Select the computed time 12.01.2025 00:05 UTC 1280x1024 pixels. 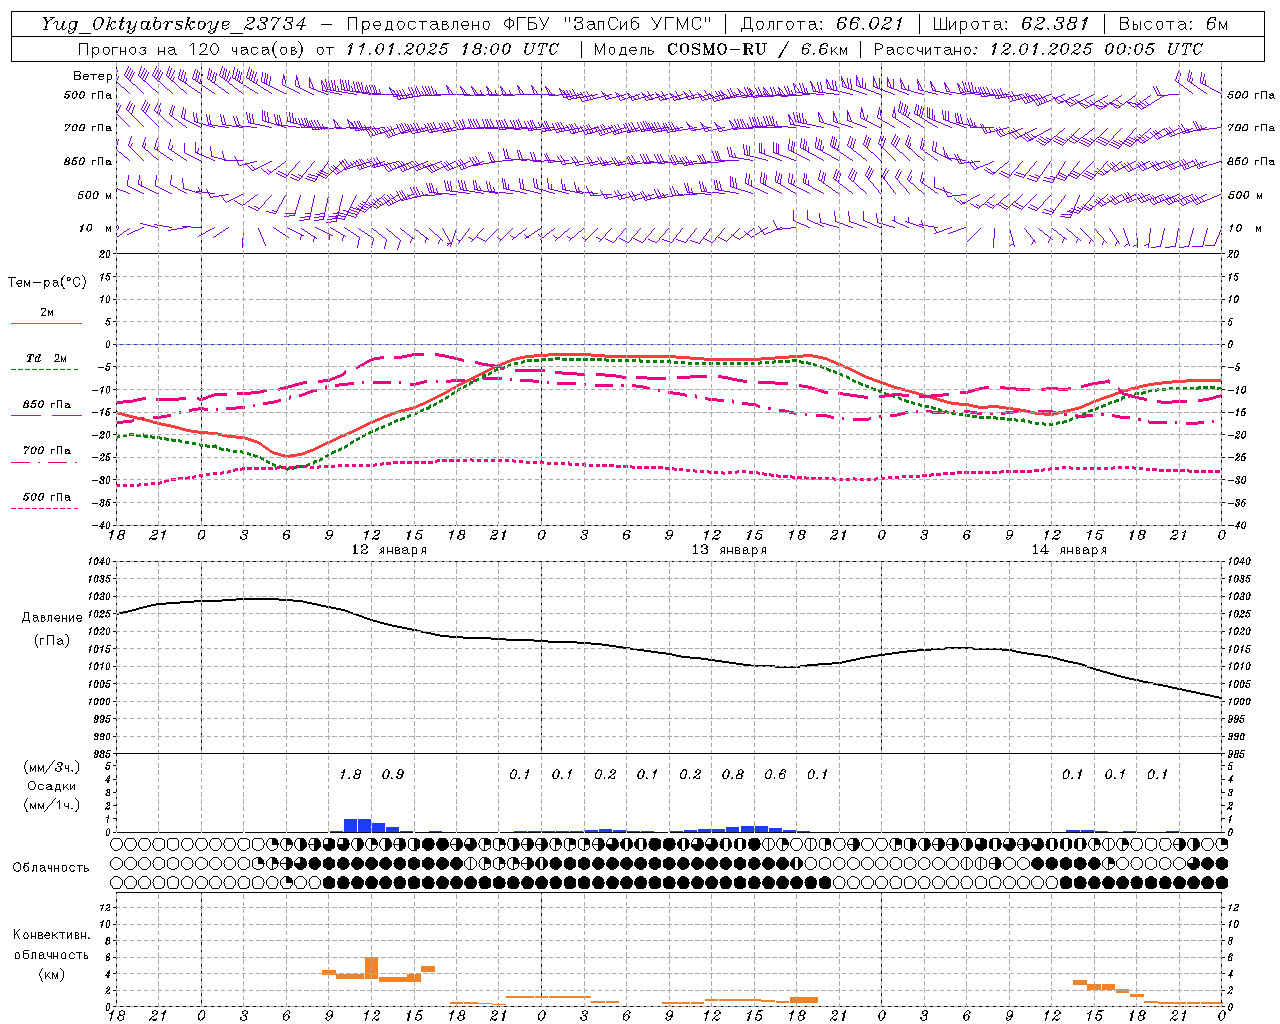point(1096,49)
